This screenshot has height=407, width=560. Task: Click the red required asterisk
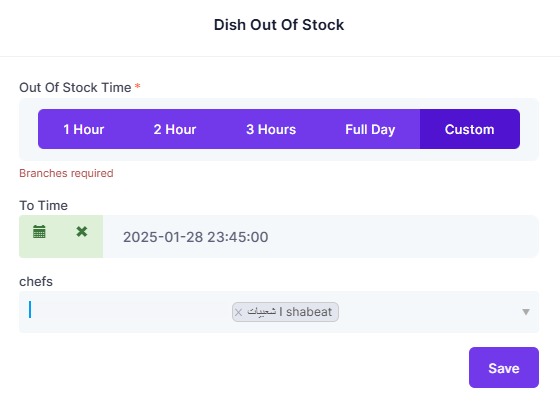138,86
